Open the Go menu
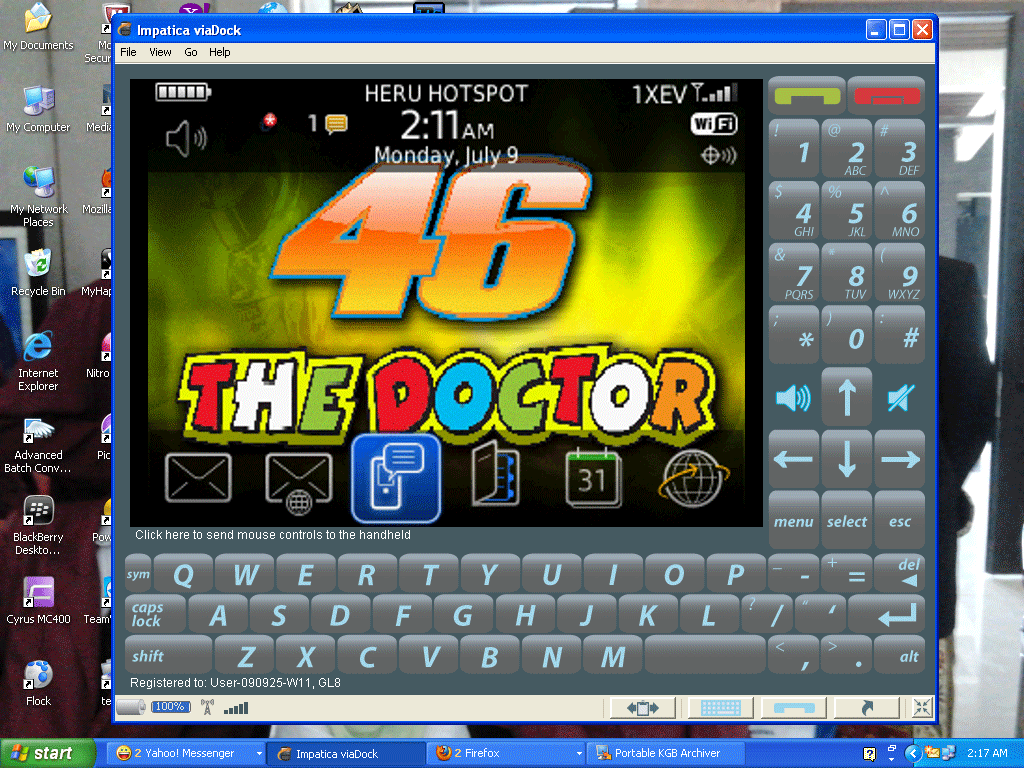 tap(191, 52)
